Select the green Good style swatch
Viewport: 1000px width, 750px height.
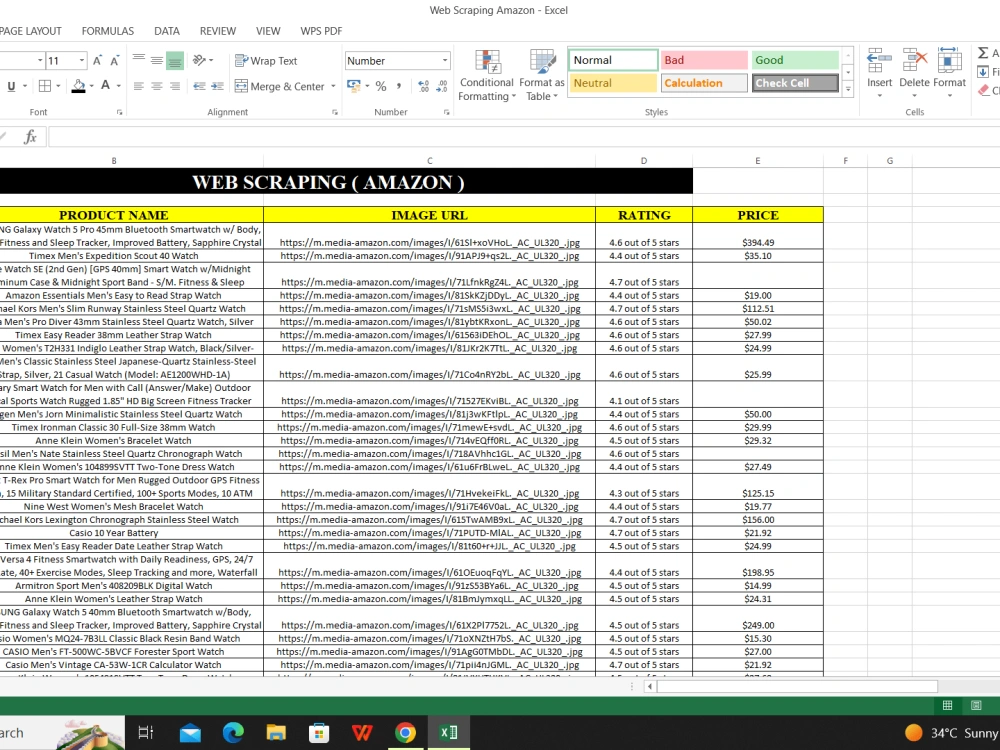tap(795, 60)
